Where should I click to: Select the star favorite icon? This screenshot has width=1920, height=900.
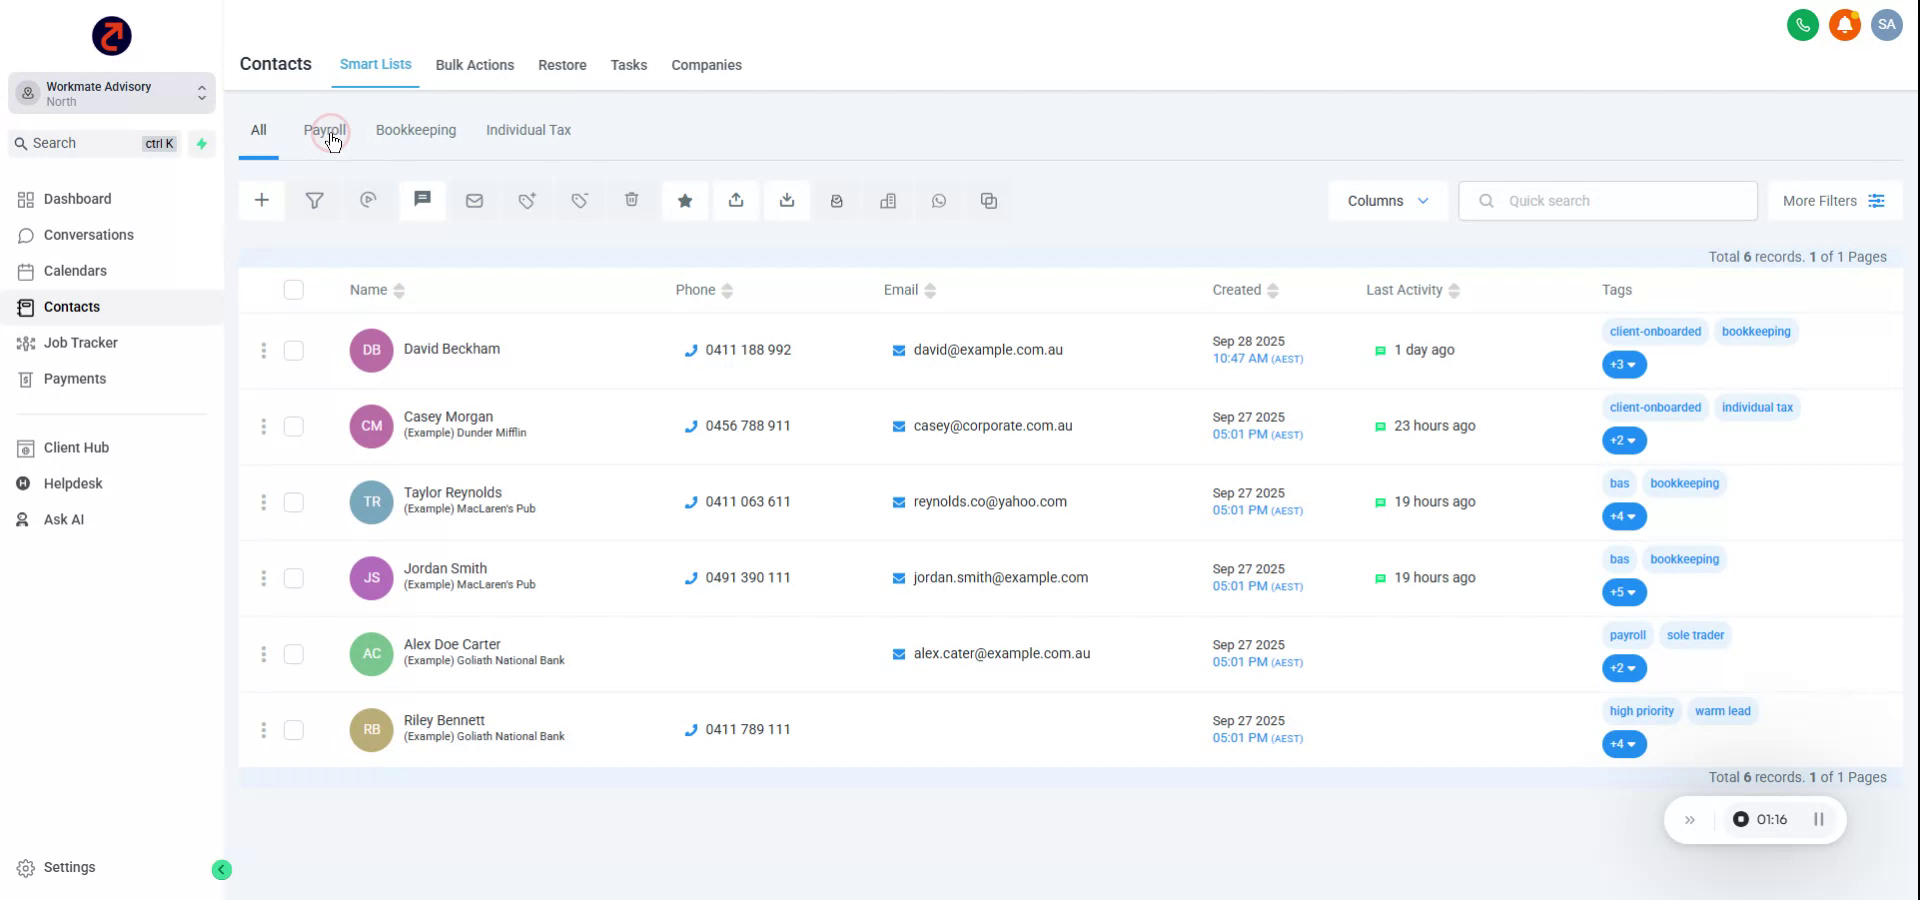tap(685, 200)
